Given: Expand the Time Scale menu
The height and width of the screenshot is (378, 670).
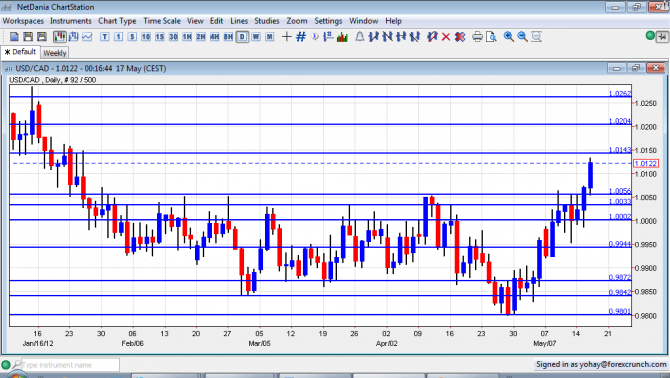Looking at the screenshot, I should pos(162,21).
